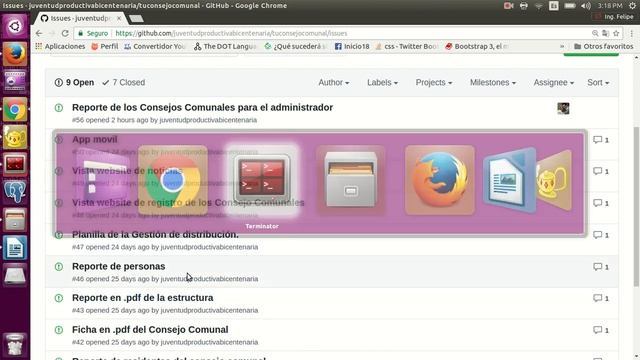The height and width of the screenshot is (360, 640).
Task: Open issue Reporte en .pdf de la estructura
Action: 142,298
